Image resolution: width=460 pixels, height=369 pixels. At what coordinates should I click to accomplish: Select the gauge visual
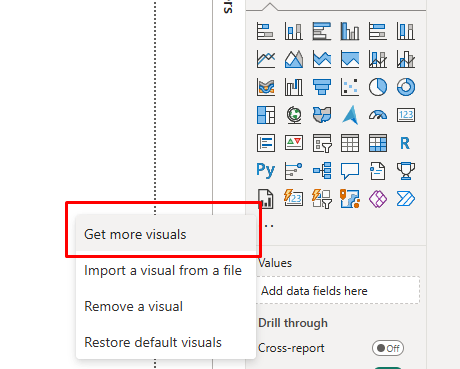(378, 115)
